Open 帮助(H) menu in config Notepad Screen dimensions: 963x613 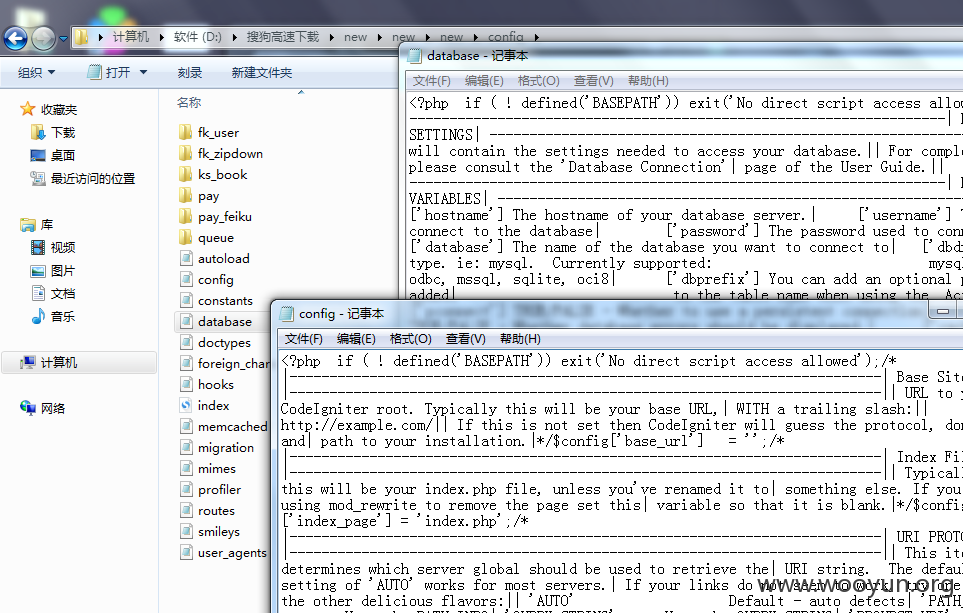(x=520, y=339)
